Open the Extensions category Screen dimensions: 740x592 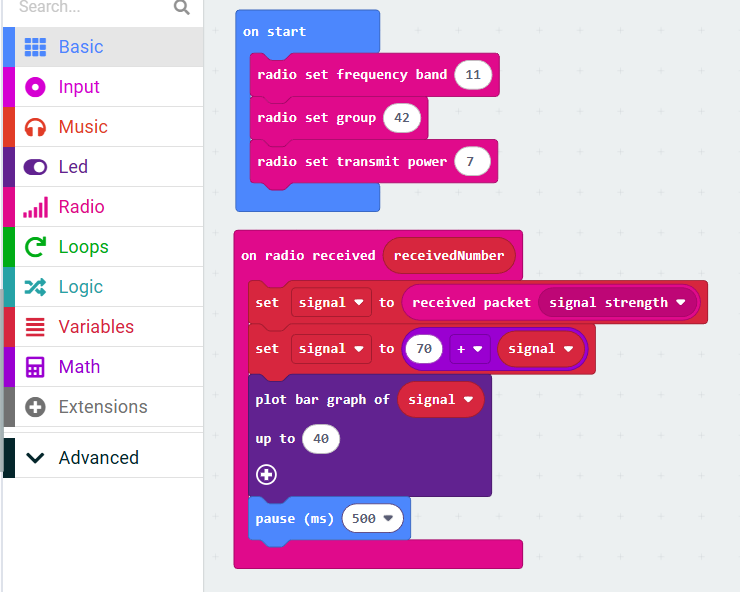click(102, 407)
